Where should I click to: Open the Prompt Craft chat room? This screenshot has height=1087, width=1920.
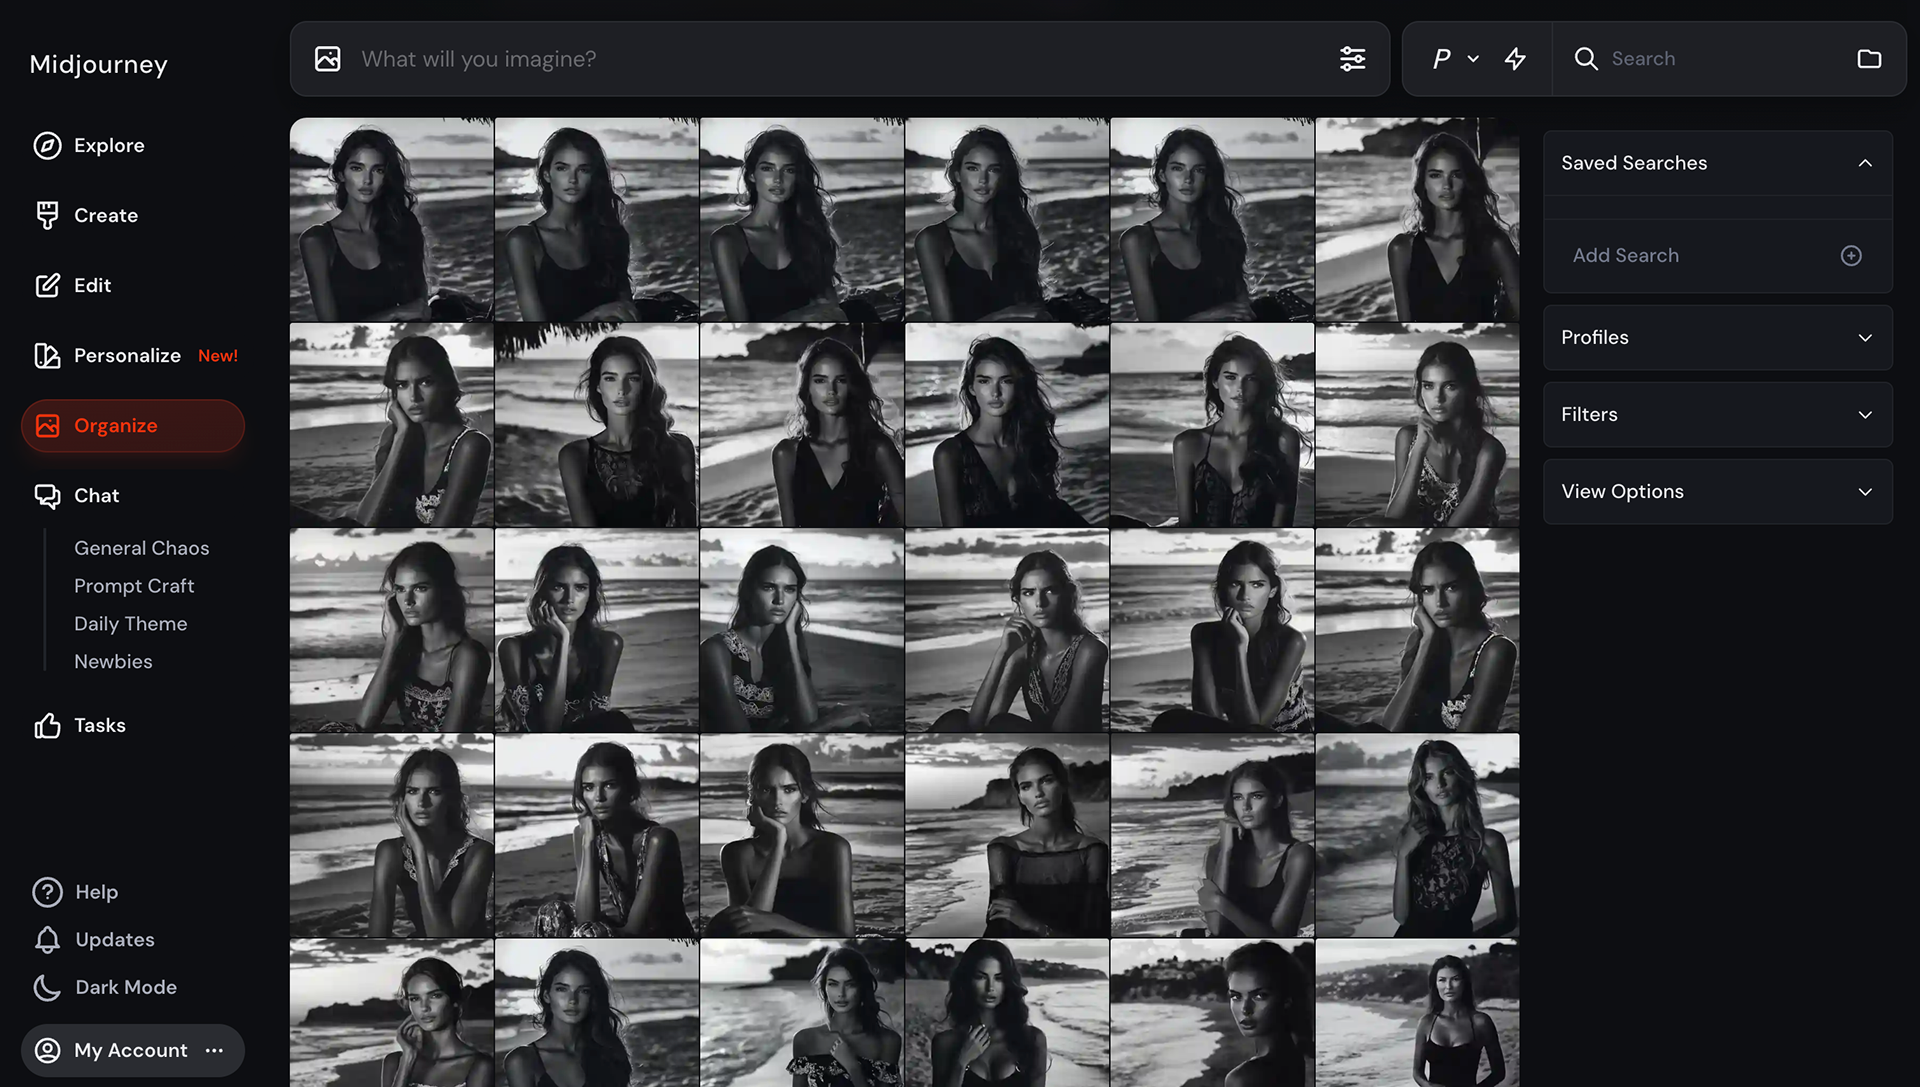134,586
